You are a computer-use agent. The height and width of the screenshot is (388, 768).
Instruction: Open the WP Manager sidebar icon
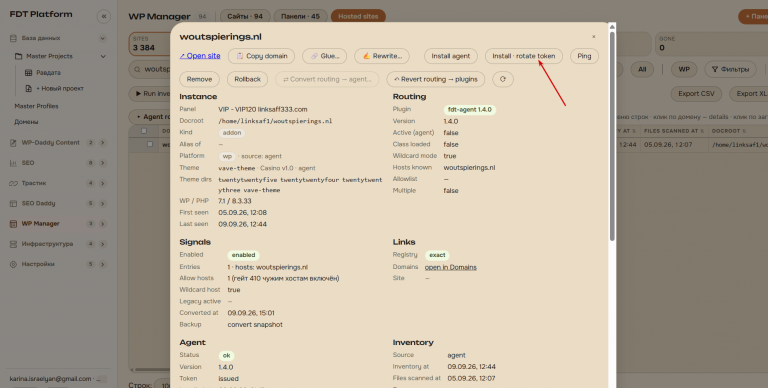[x=13, y=224]
